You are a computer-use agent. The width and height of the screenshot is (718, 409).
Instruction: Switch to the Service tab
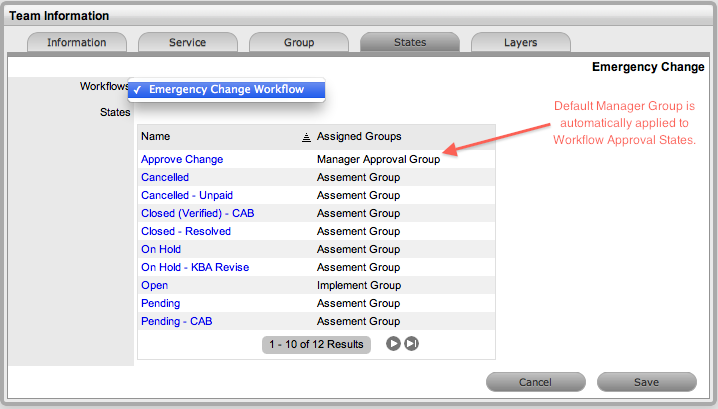187,43
